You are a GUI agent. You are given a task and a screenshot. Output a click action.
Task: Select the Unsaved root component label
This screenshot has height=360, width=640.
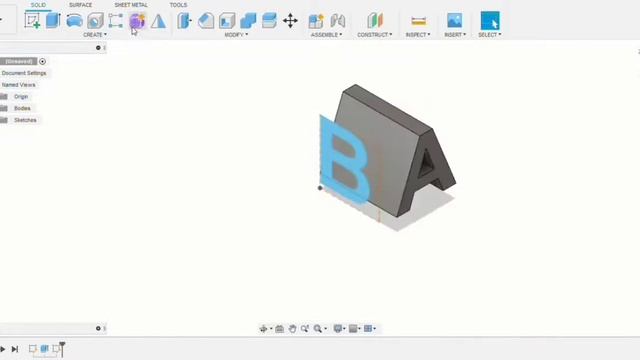point(19,62)
